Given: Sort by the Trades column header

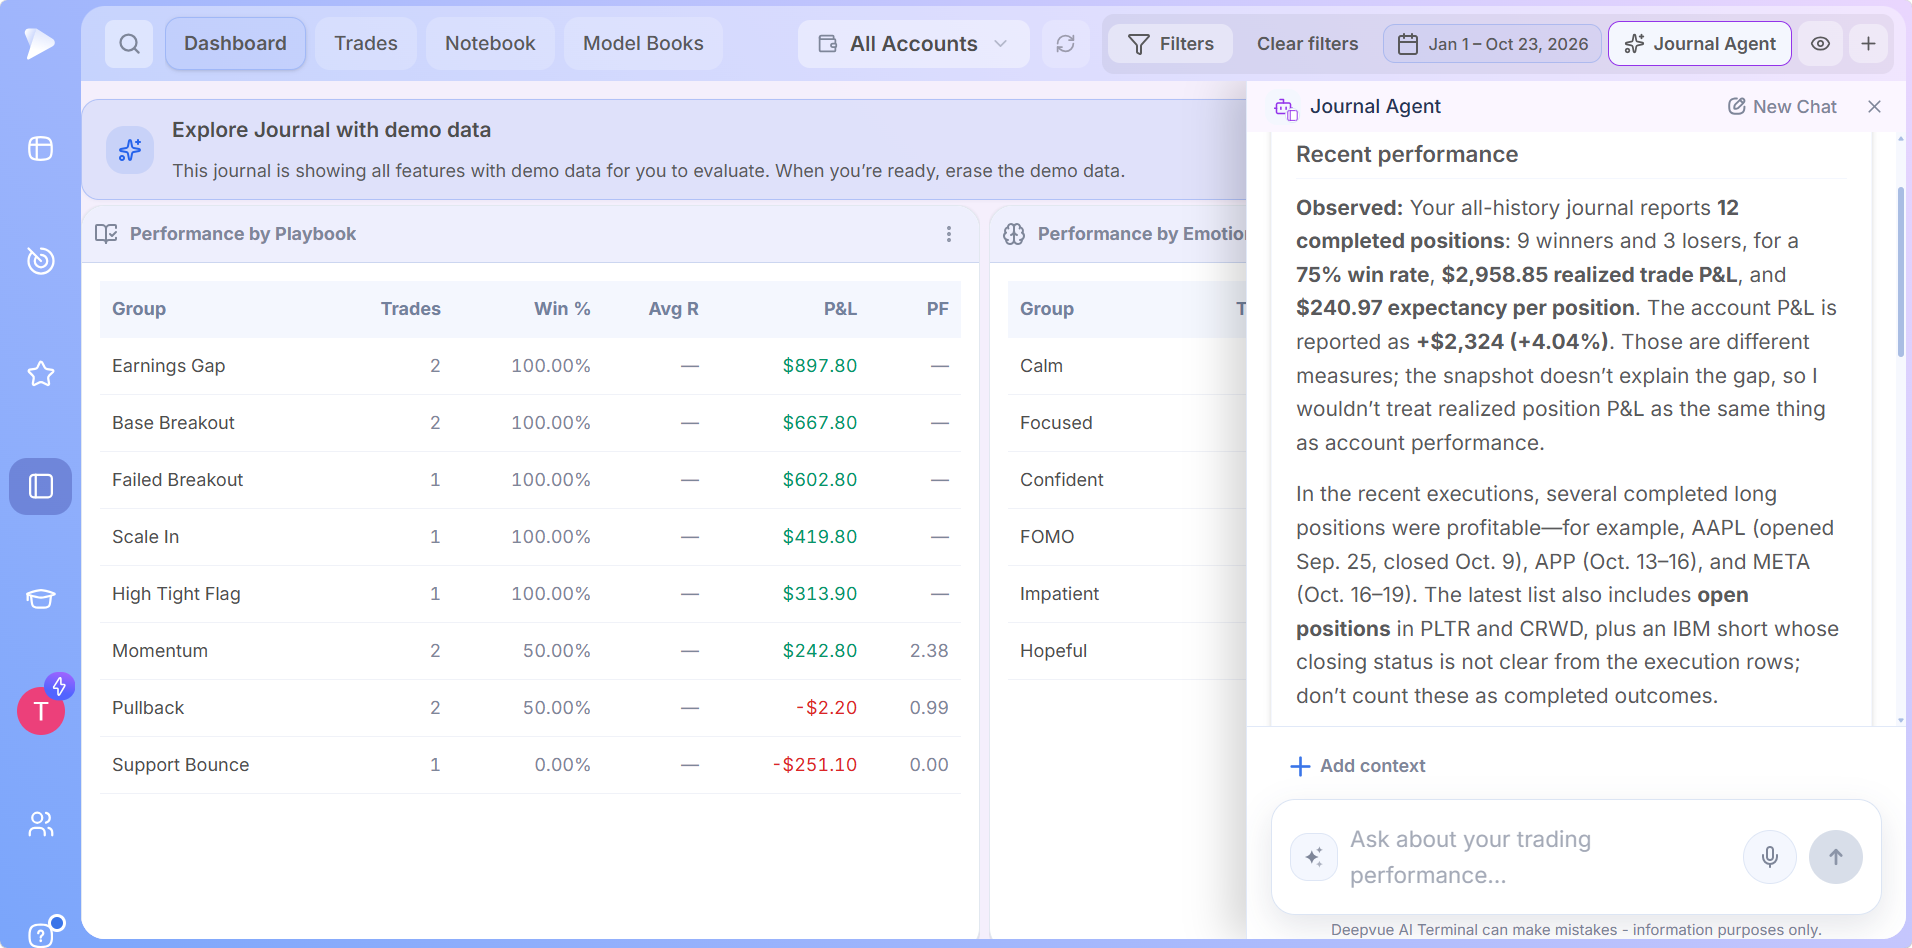Looking at the screenshot, I should (x=410, y=309).
